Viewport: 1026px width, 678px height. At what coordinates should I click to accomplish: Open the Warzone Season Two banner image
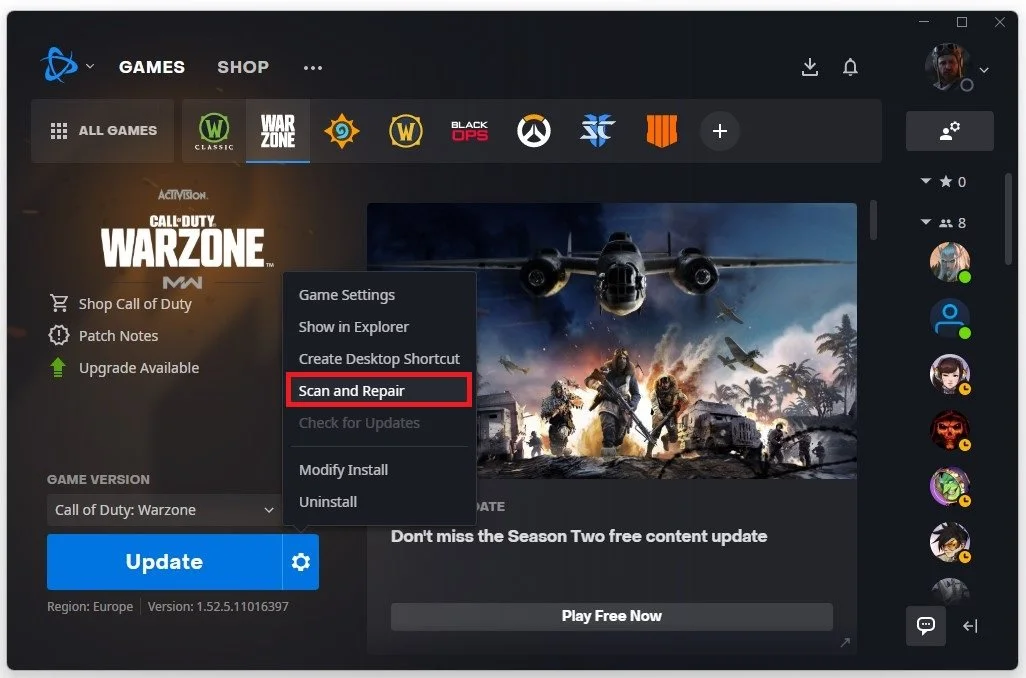click(612, 341)
